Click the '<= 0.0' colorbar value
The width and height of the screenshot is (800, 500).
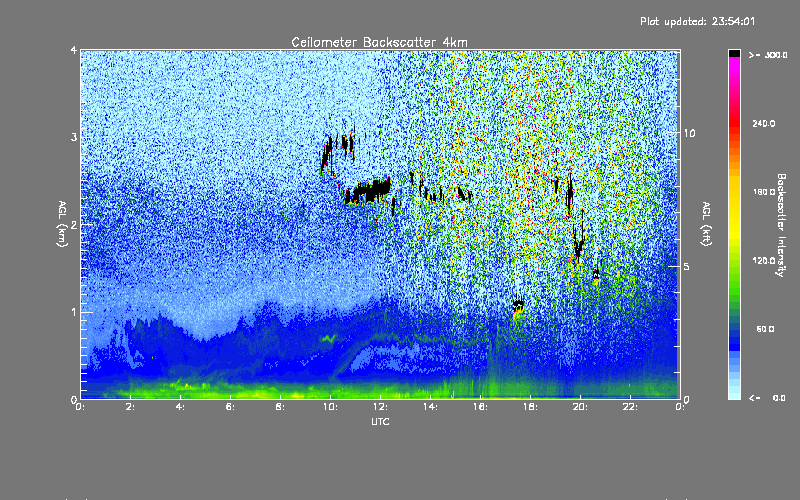pyautogui.click(x=767, y=398)
